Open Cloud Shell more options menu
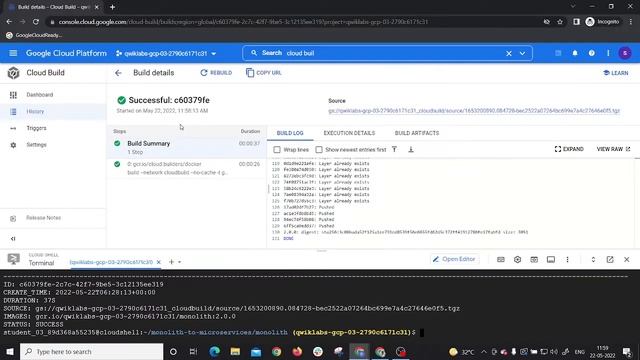 [567, 260]
